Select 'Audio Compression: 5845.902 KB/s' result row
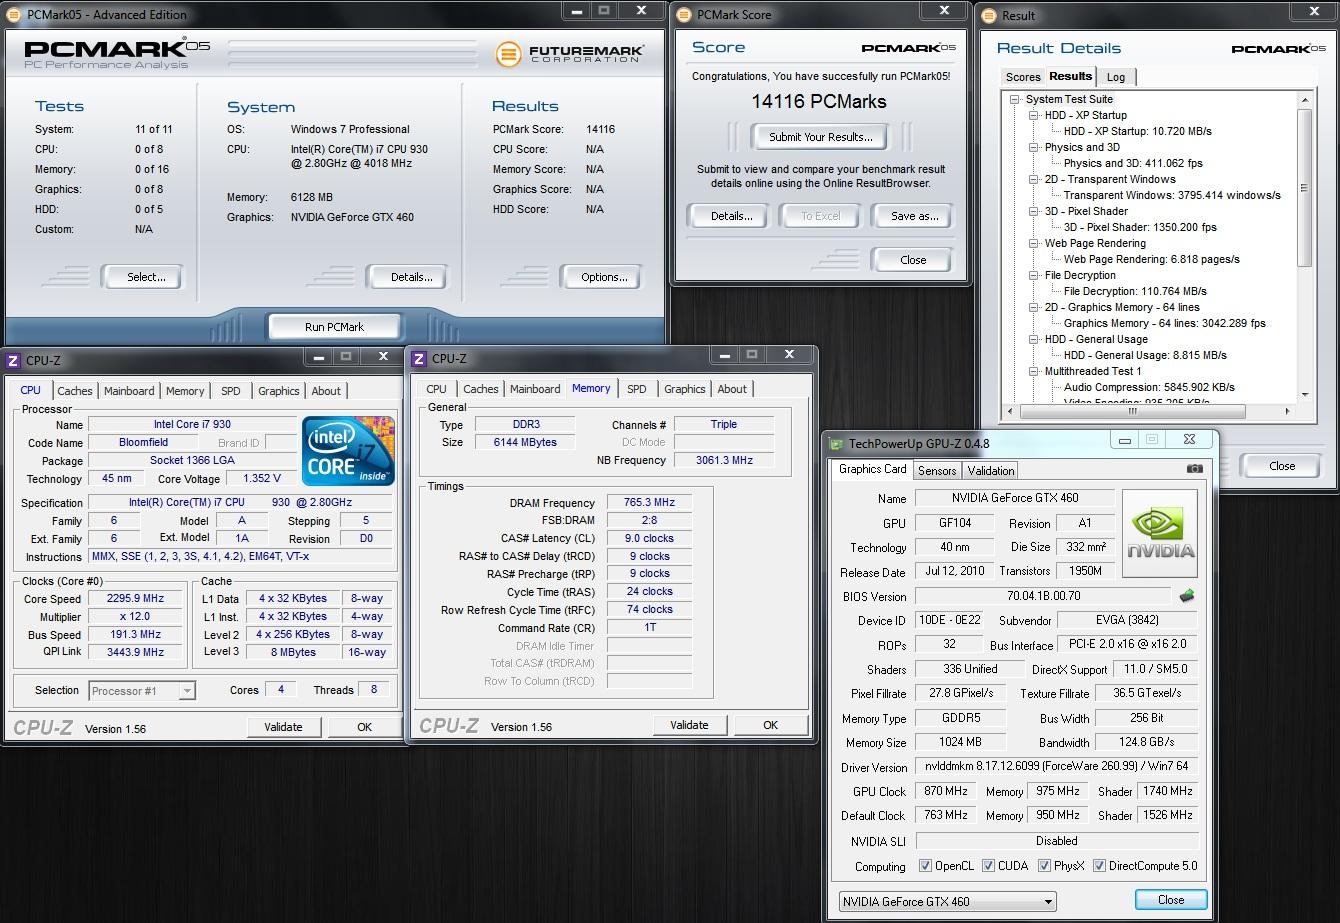This screenshot has width=1340, height=923. [x=1149, y=387]
